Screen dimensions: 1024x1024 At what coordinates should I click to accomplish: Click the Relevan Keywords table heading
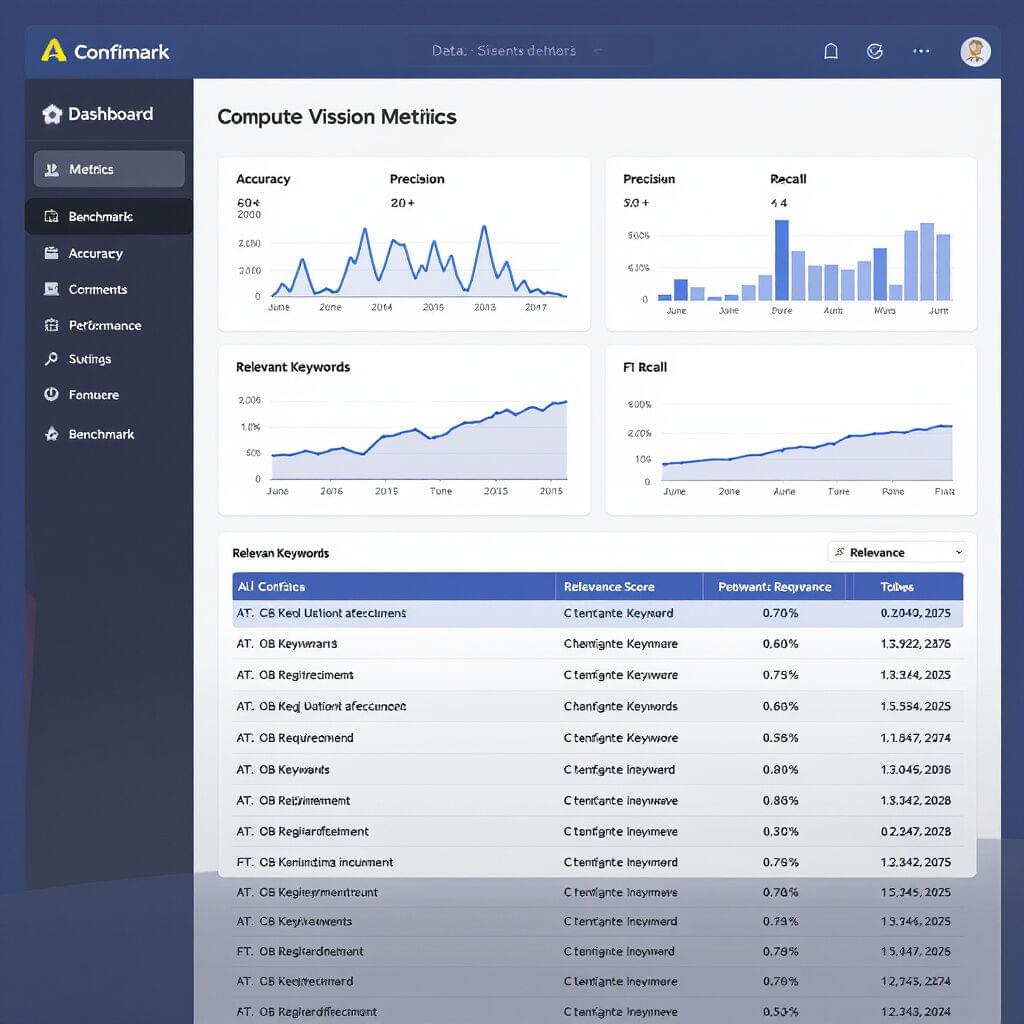click(x=281, y=553)
